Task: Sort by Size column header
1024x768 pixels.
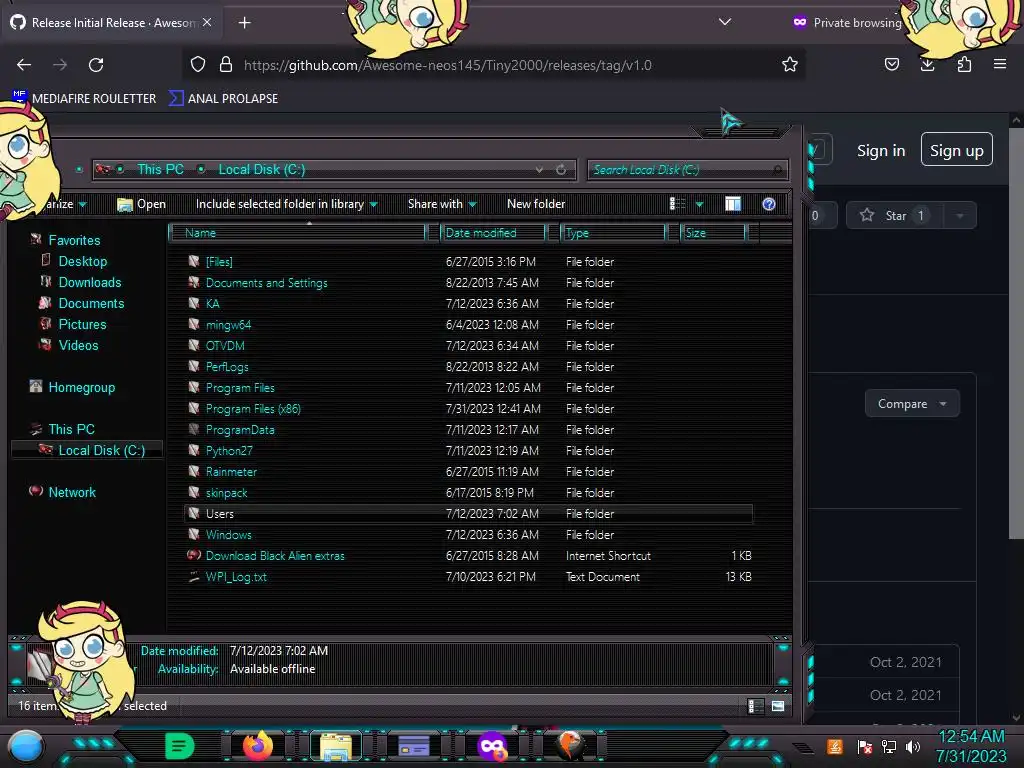Action: coord(714,233)
